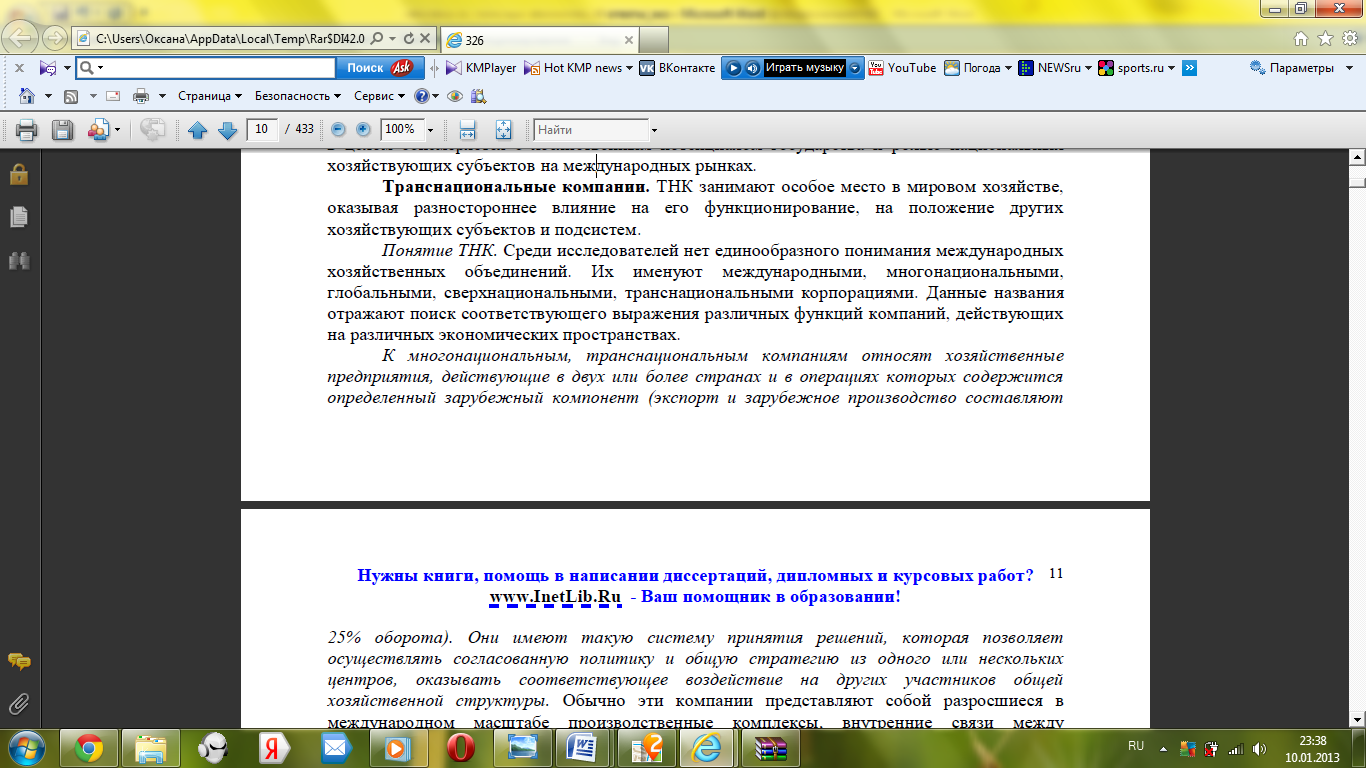Click the Print icon in PDF toolbar
The width and height of the screenshot is (1366, 768).
click(26, 130)
